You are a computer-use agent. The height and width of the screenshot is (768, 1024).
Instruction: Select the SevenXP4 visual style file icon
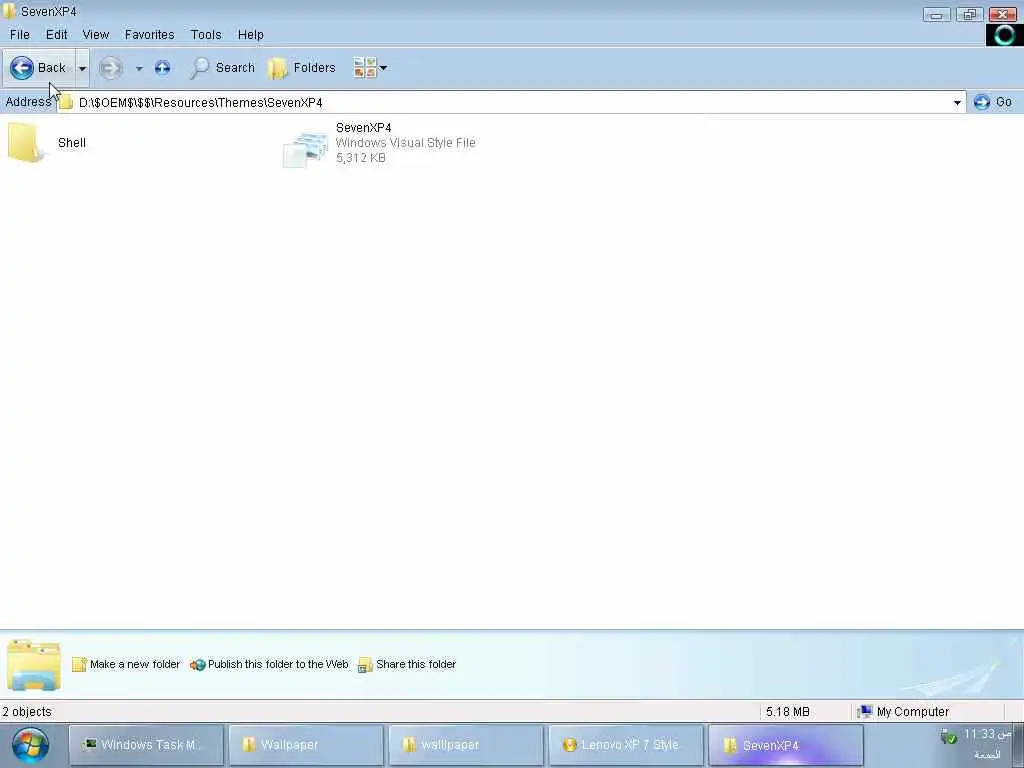pos(305,148)
